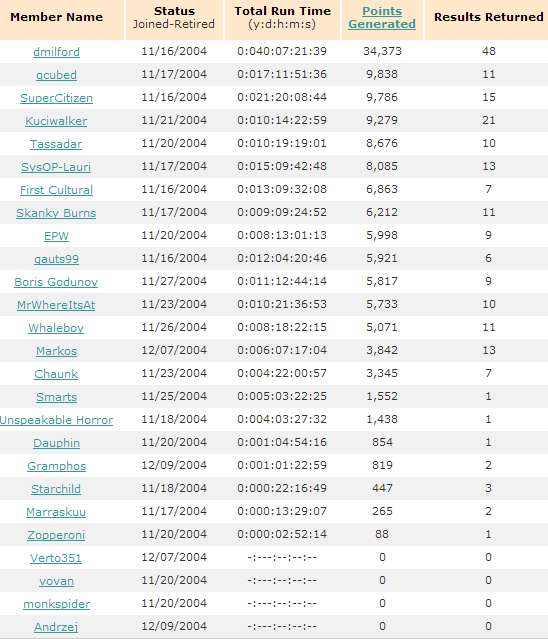
Task: Click the MrWhereItsAt member name
Action: [56, 305]
